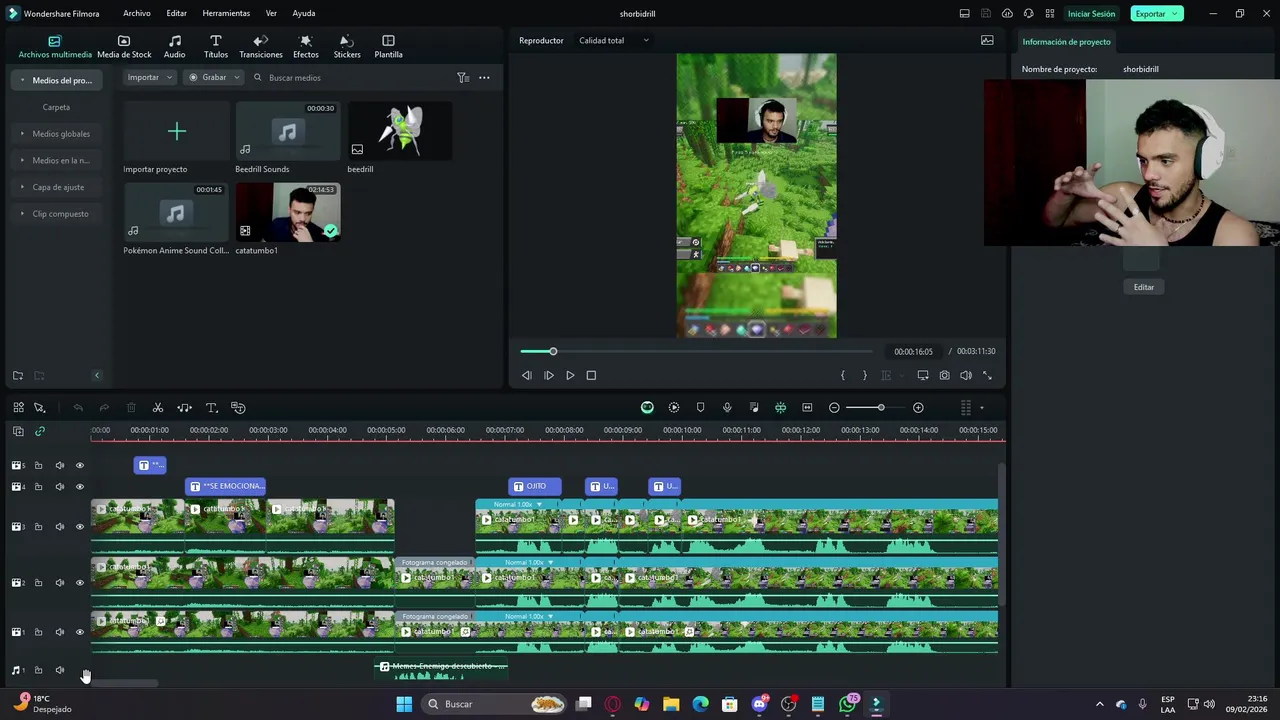Enter fullscreen preview with the expand icon
This screenshot has width=1280, height=720.
coord(987,376)
